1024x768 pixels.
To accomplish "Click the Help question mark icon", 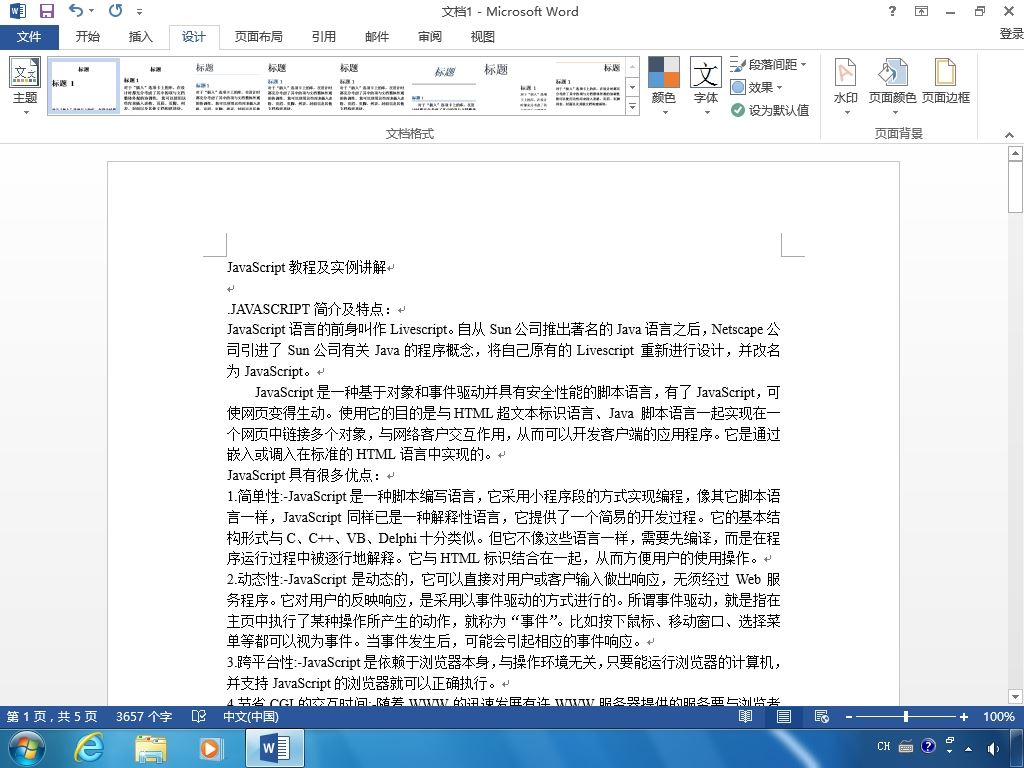I will (x=893, y=11).
